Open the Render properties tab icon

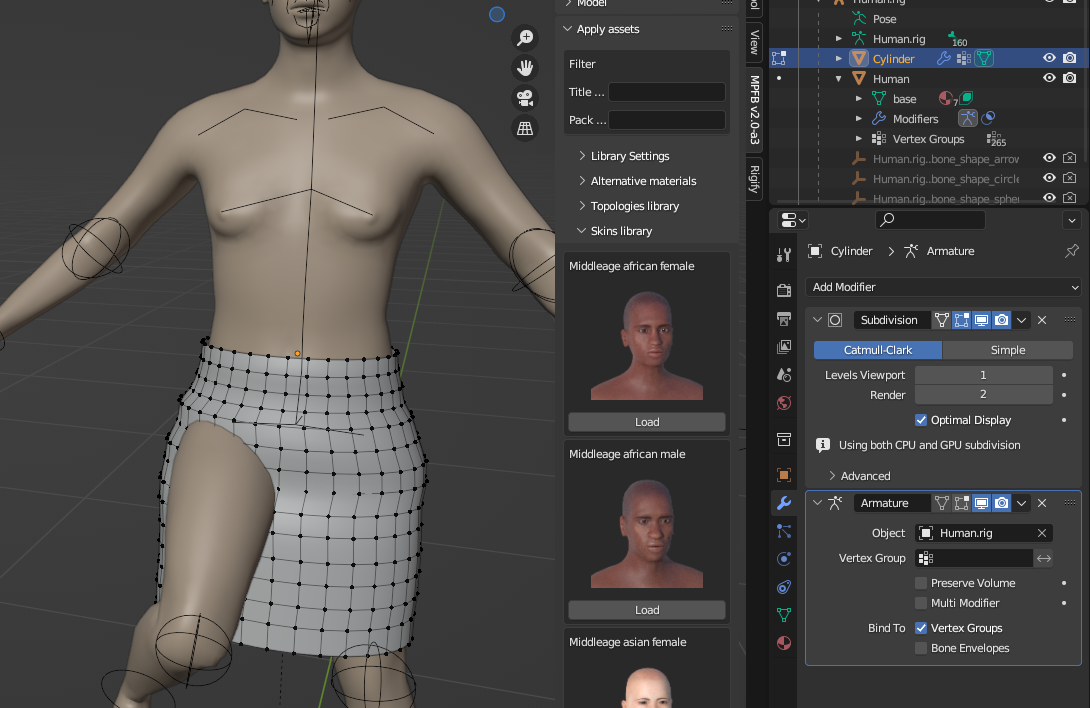pos(784,290)
